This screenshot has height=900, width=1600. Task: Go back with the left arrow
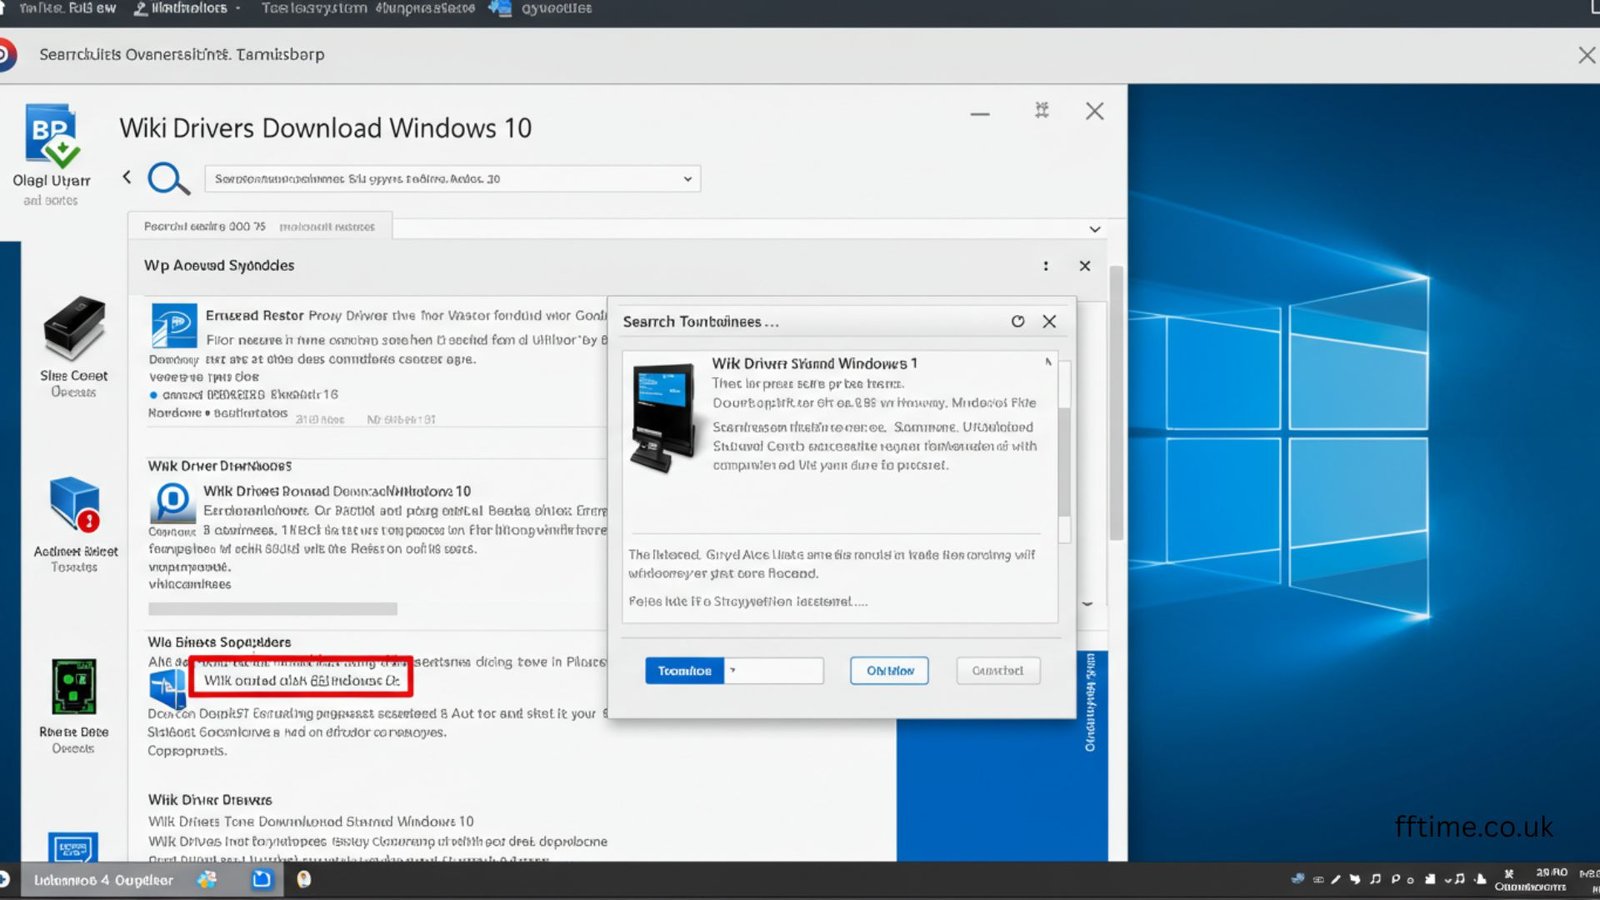click(x=127, y=177)
